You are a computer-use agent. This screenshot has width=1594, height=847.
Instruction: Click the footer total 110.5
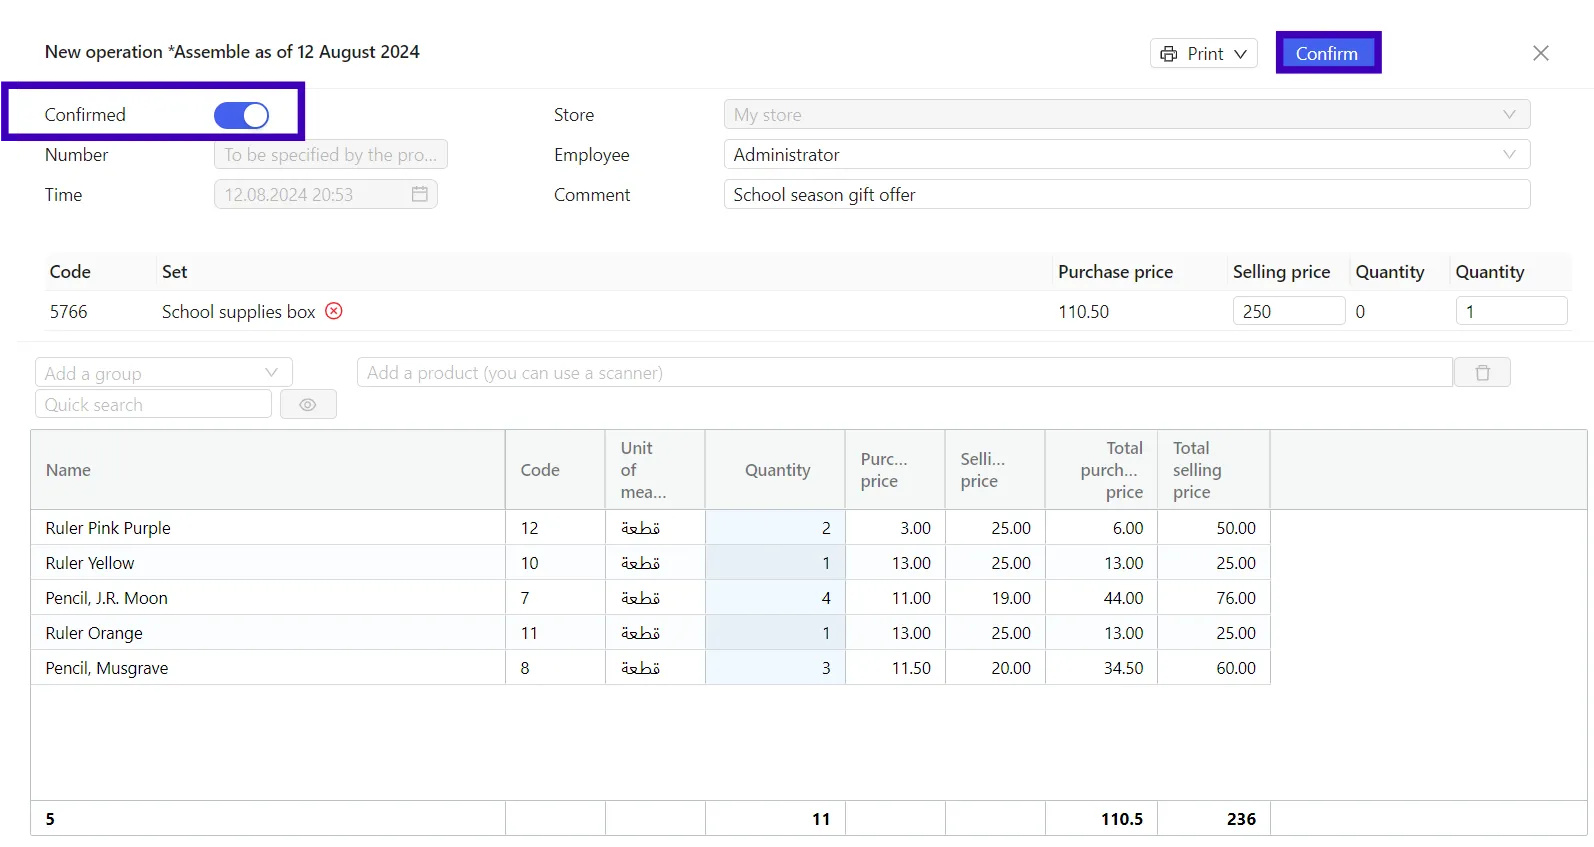tap(1122, 819)
